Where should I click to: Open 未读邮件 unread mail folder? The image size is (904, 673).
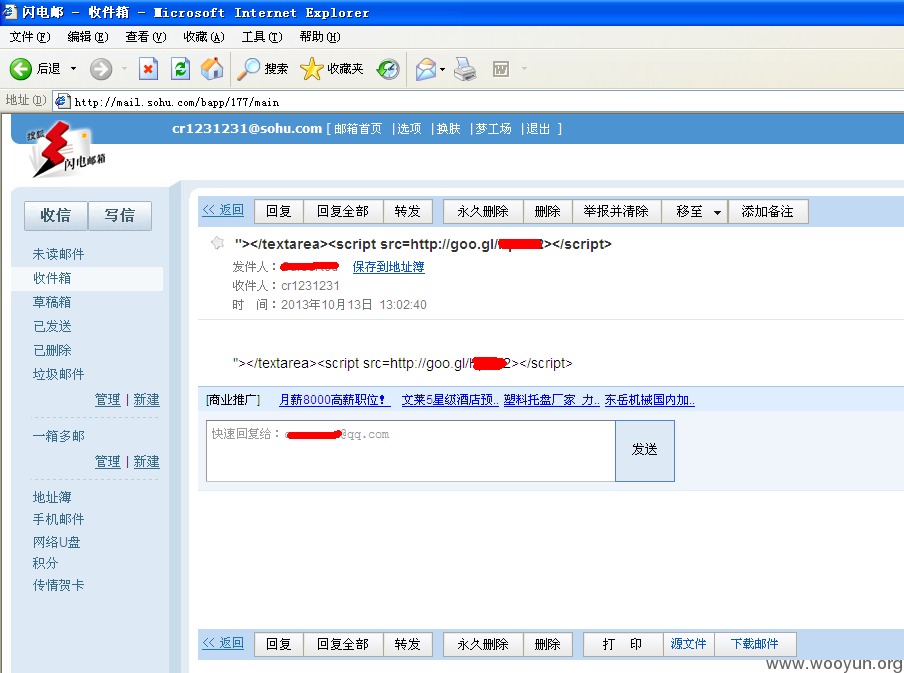(58, 254)
